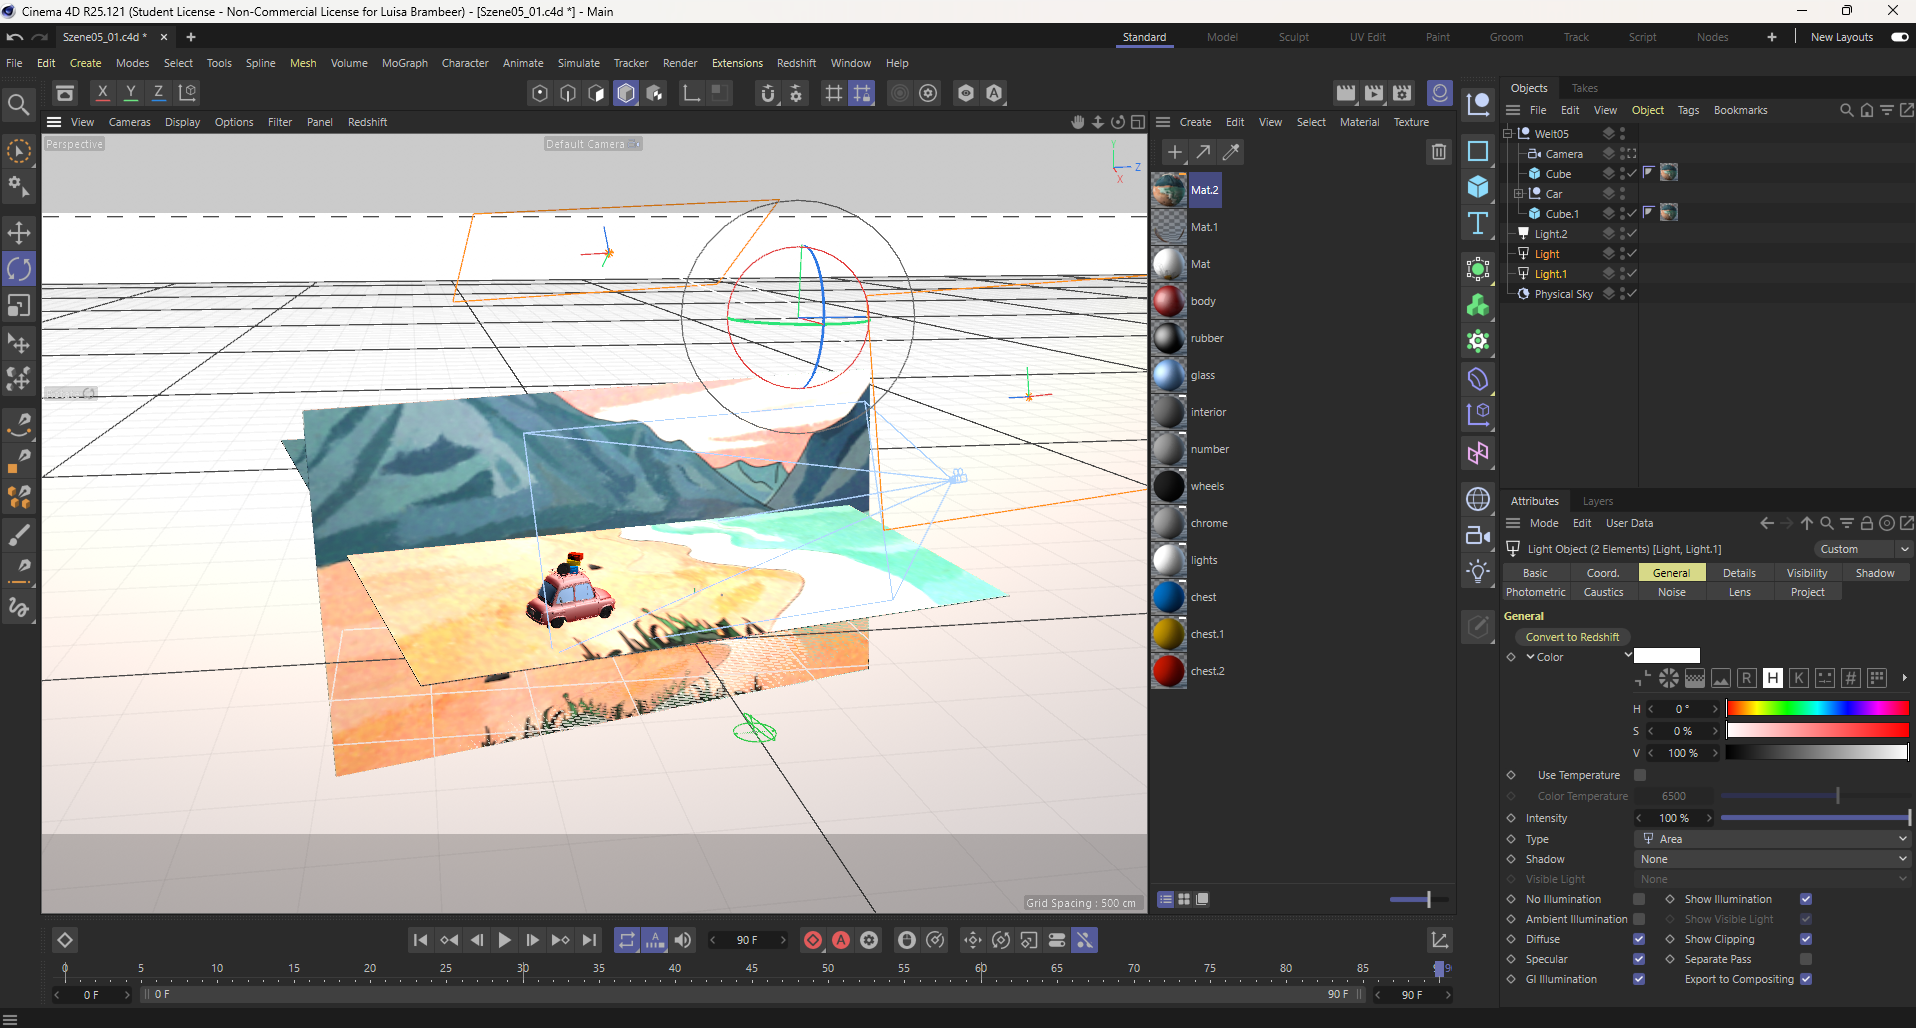Toggle Separate Pass checkbox

(x=1806, y=959)
